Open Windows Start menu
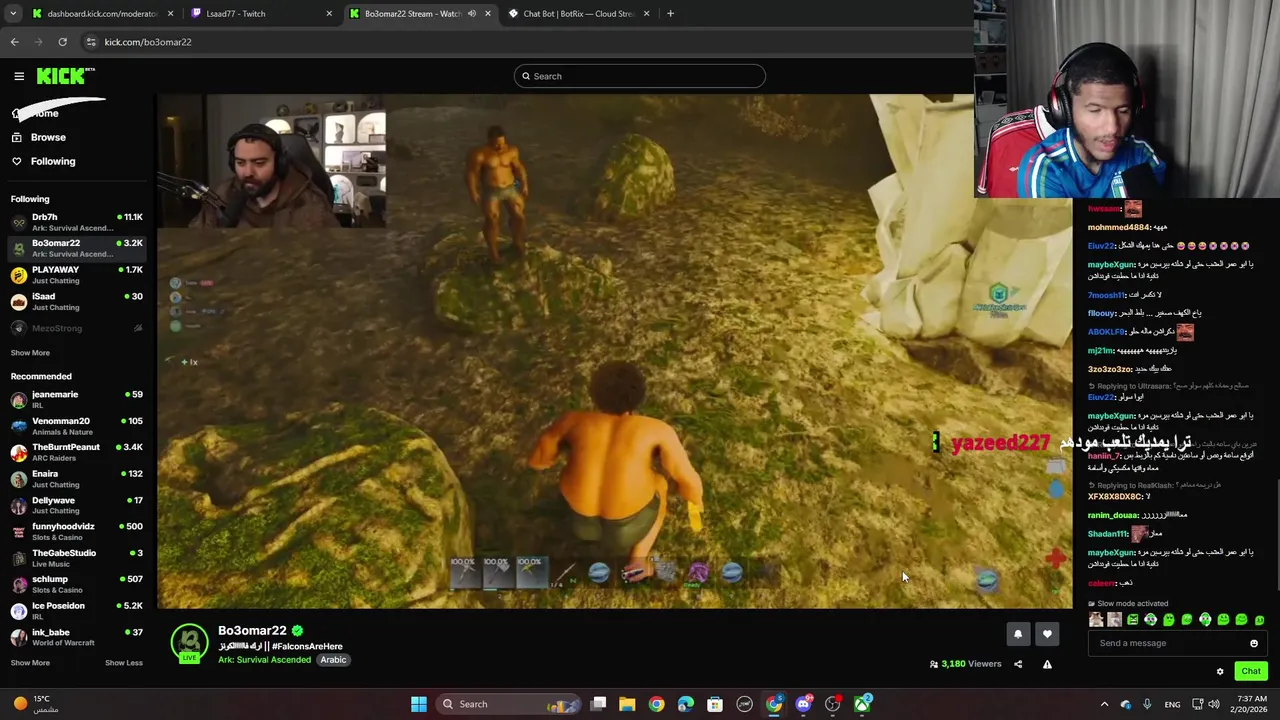The height and width of the screenshot is (720, 1280). click(x=419, y=704)
